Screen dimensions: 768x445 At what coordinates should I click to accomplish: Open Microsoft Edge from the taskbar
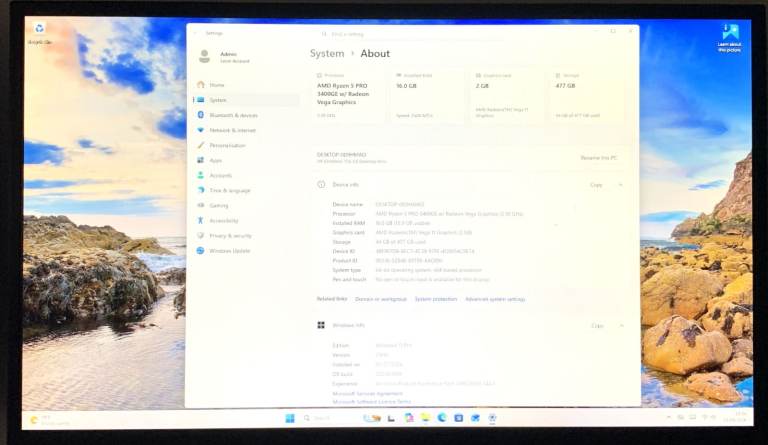(442, 418)
